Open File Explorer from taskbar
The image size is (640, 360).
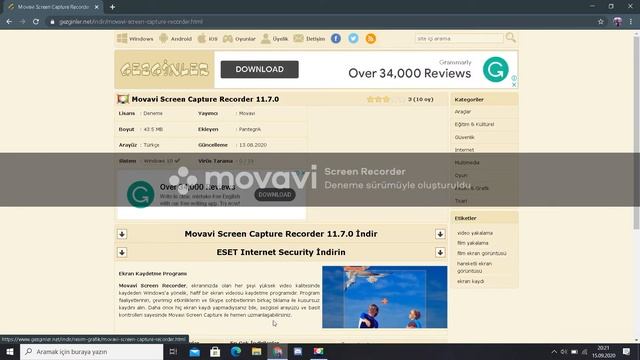coord(256,351)
